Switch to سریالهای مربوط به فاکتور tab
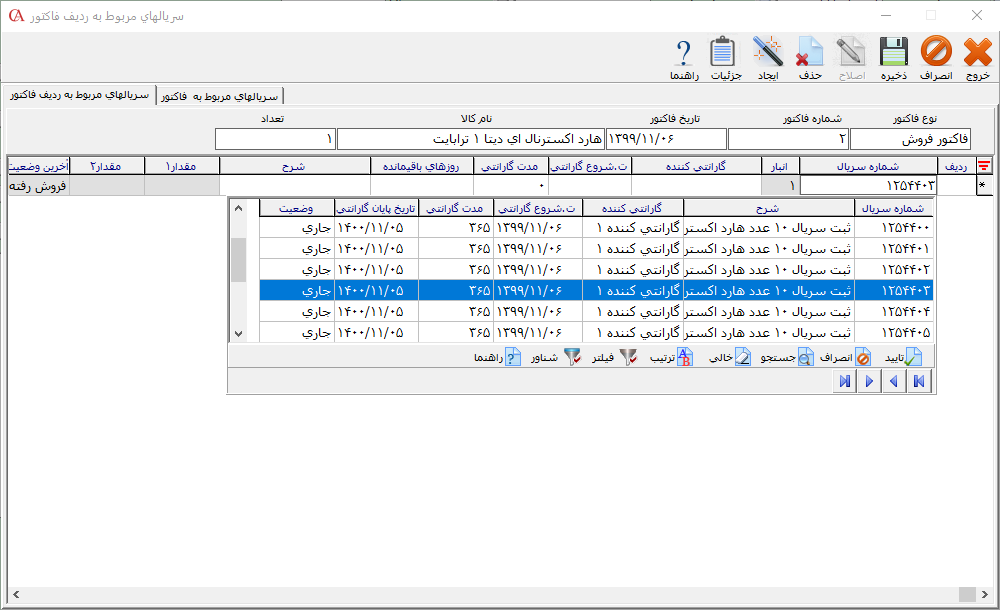This screenshot has width=1000, height=610. 219,96
